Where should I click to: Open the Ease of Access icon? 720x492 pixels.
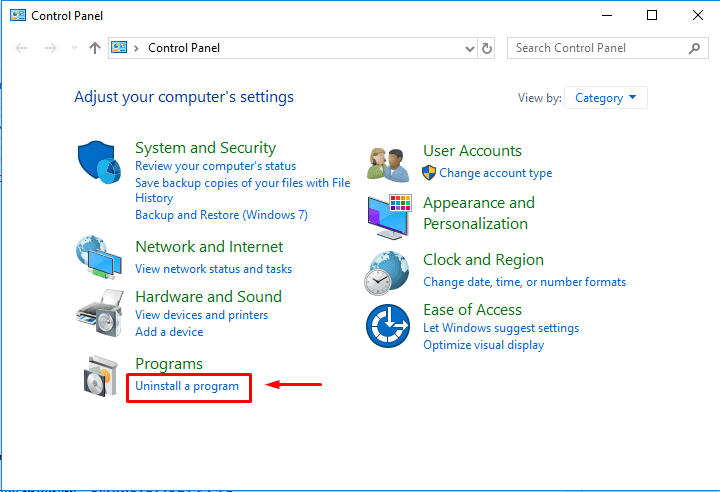[388, 326]
